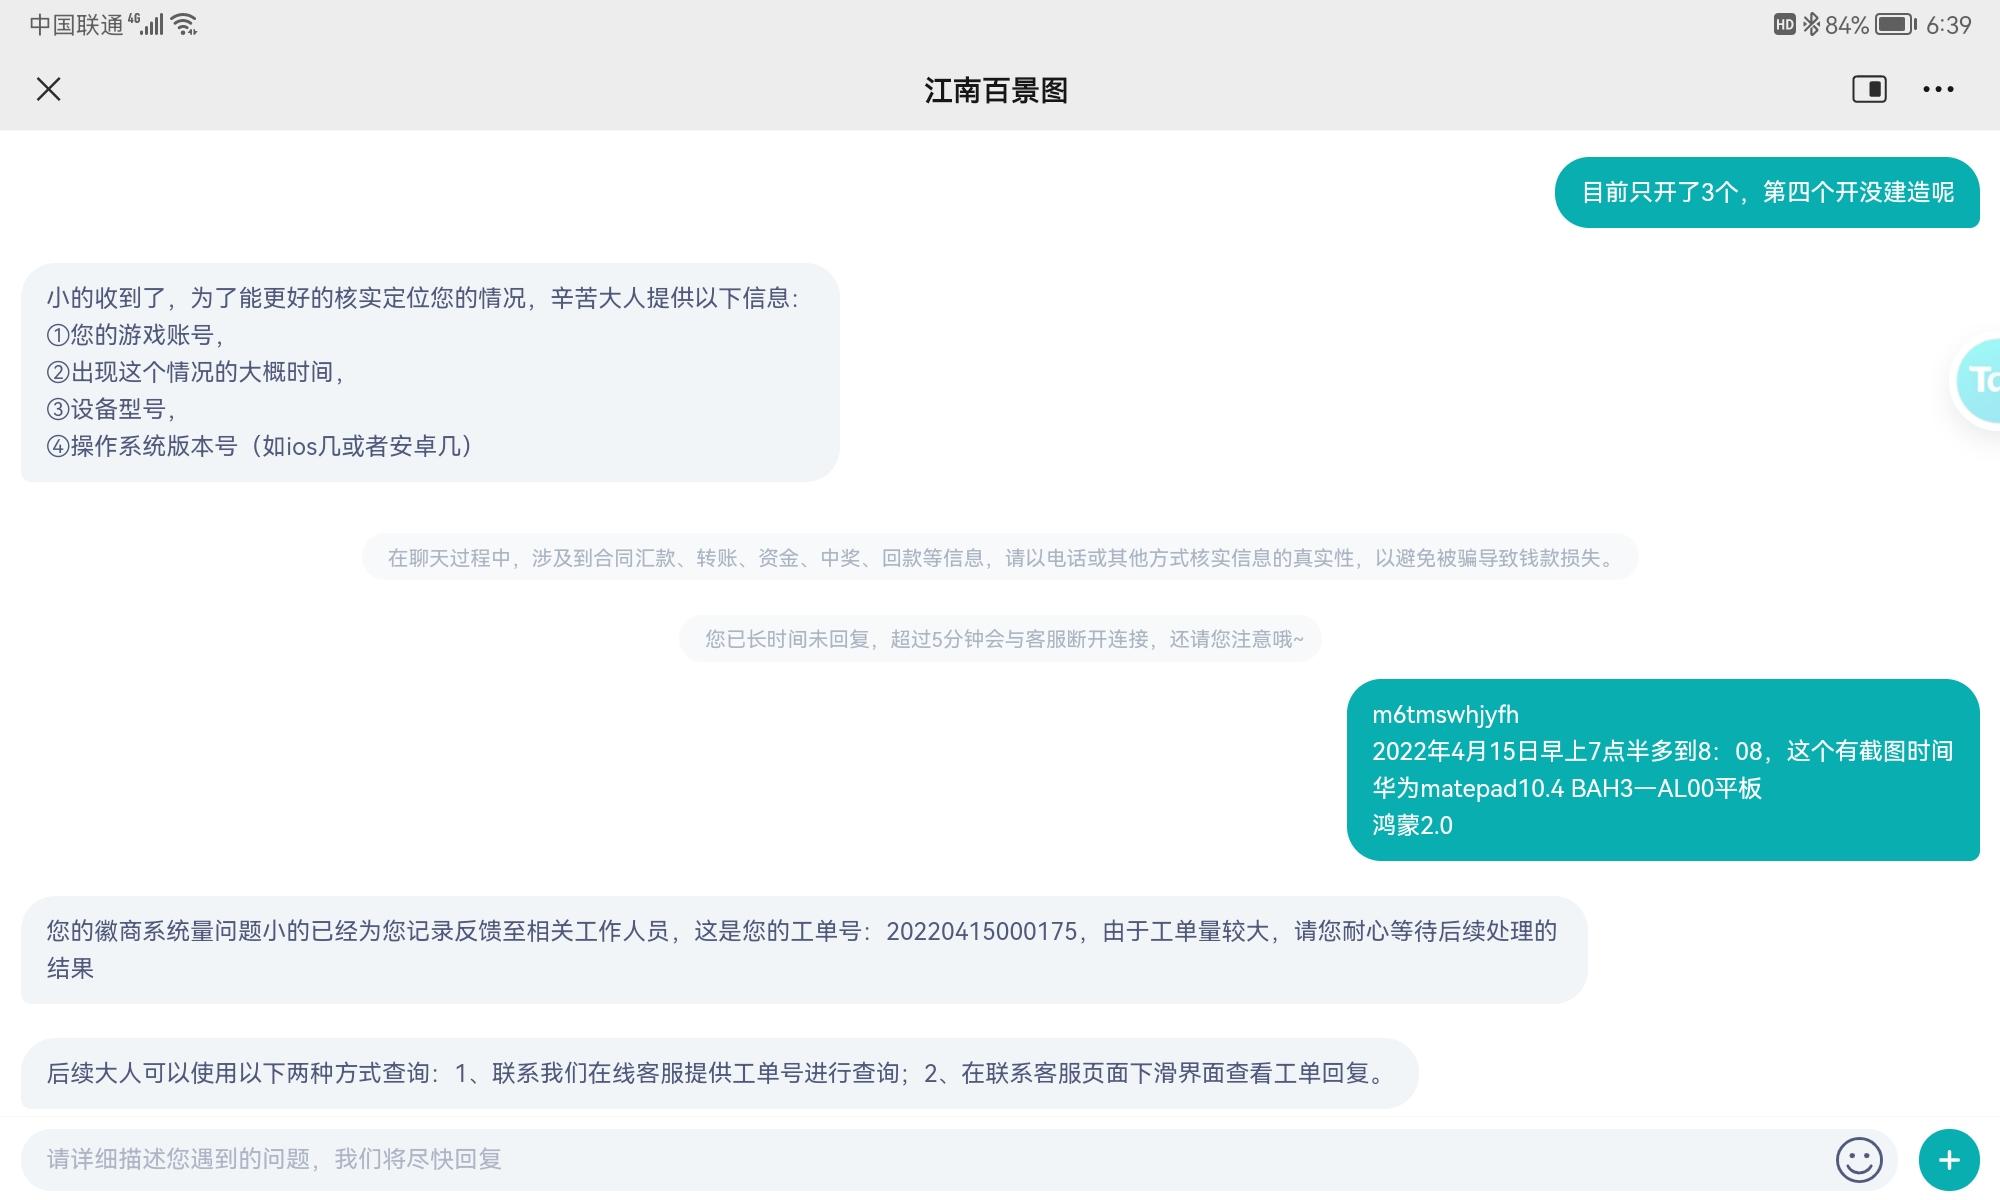The image size is (2000, 1200).
Task: Tap the message about two query methods
Action: (718, 1073)
